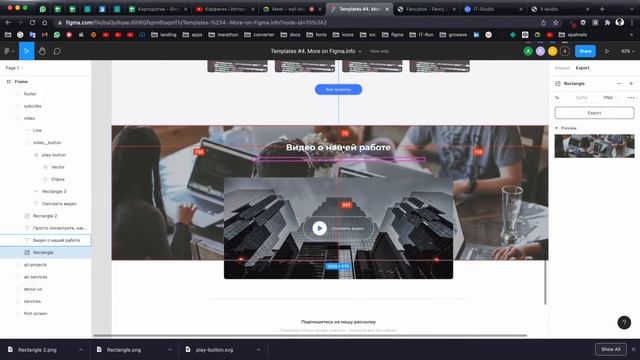Open the play-button.svg download chevron

pyautogui.click(x=258, y=349)
